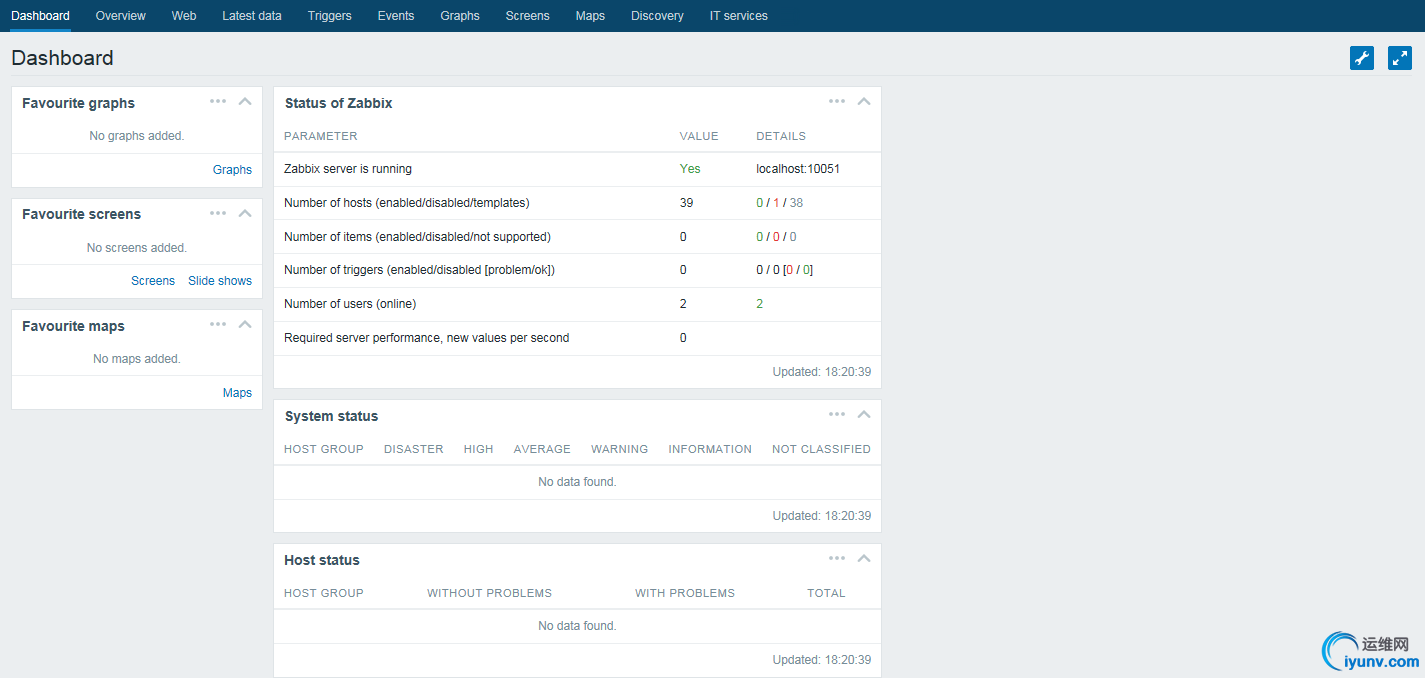Select 'Number of triggers' parameter text
This screenshot has height=678, width=1425.
(419, 270)
